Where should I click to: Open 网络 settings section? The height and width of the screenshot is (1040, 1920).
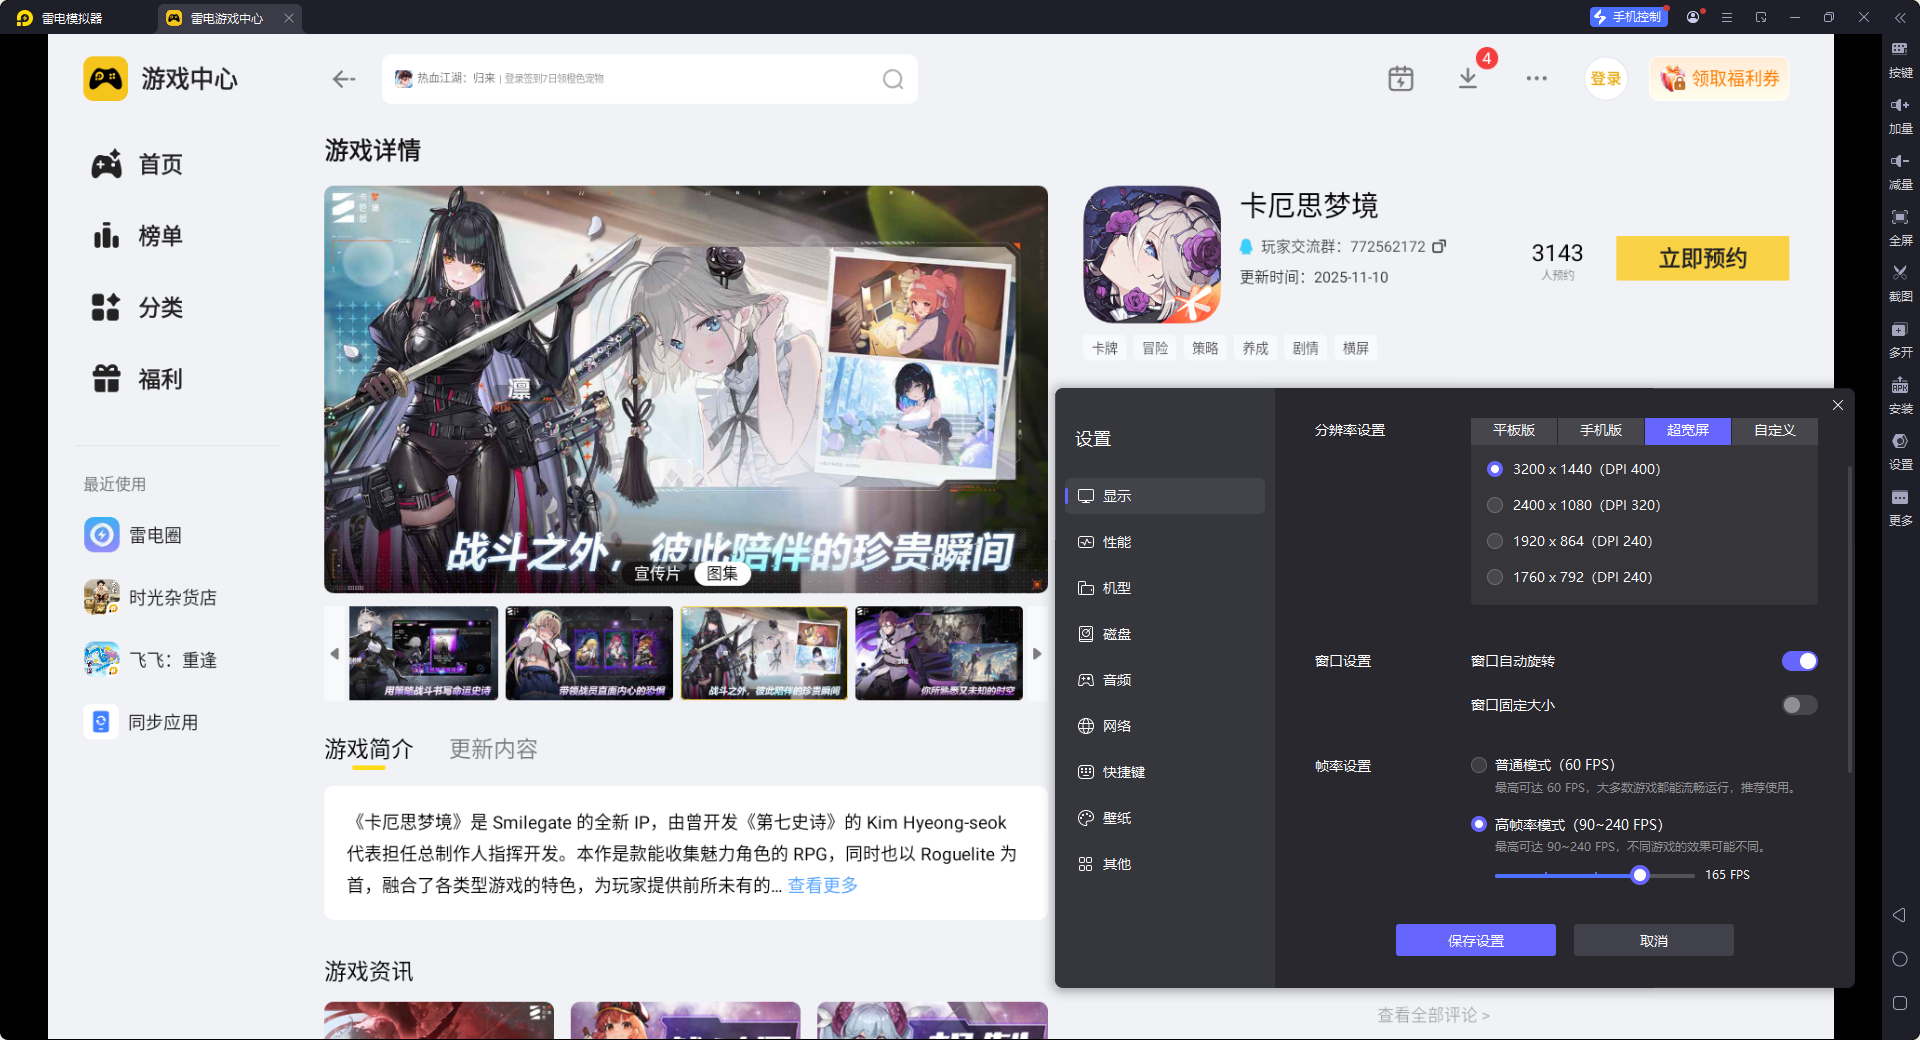coord(1165,726)
